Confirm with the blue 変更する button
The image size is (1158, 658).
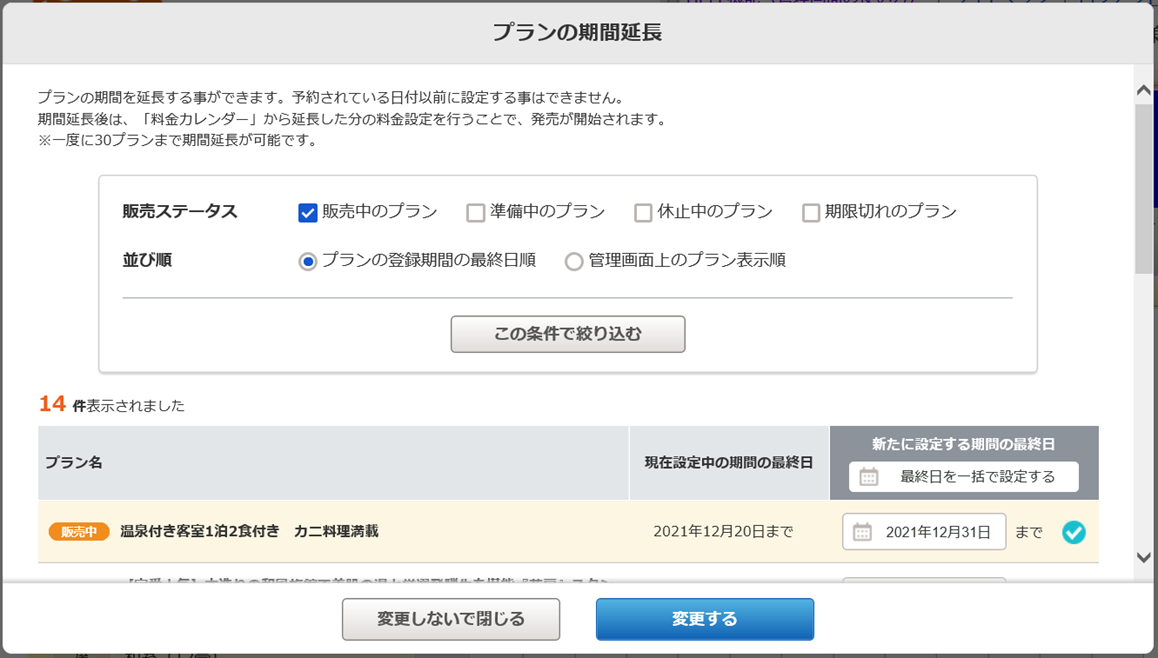point(704,619)
